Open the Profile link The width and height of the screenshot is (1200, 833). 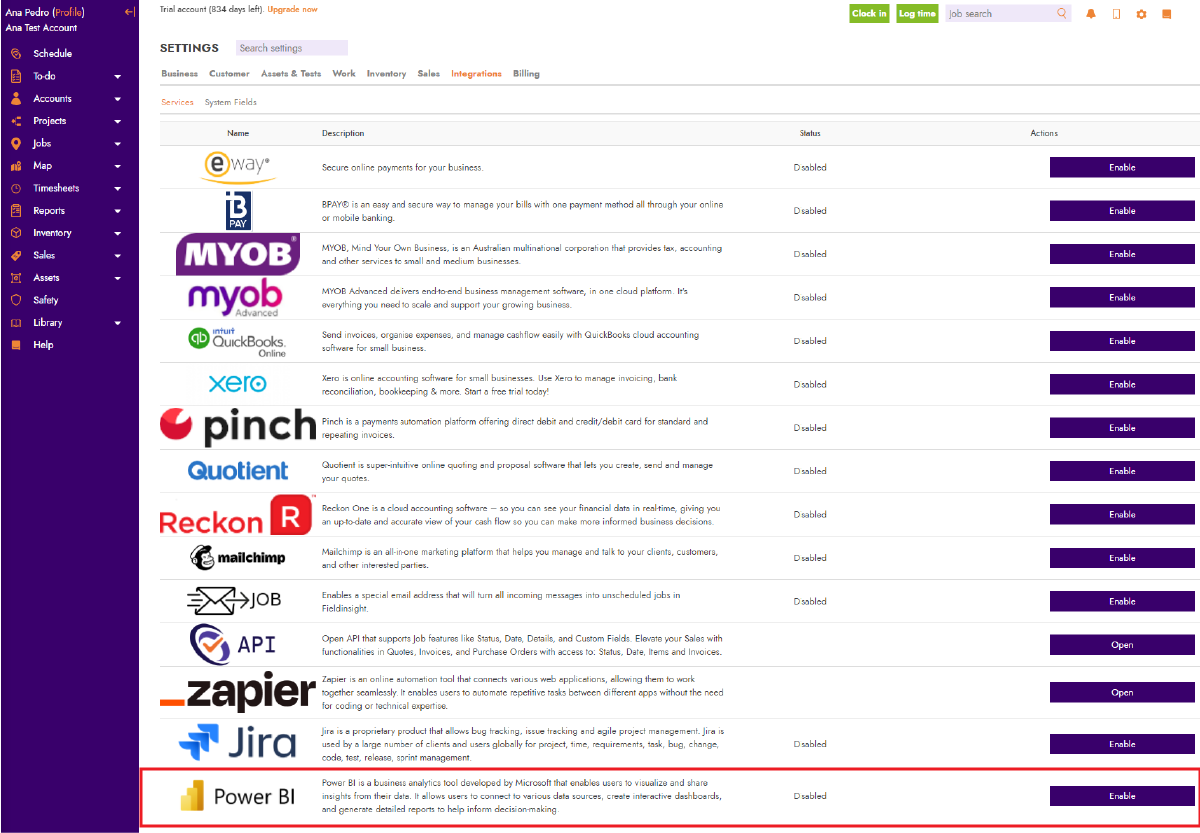(68, 12)
